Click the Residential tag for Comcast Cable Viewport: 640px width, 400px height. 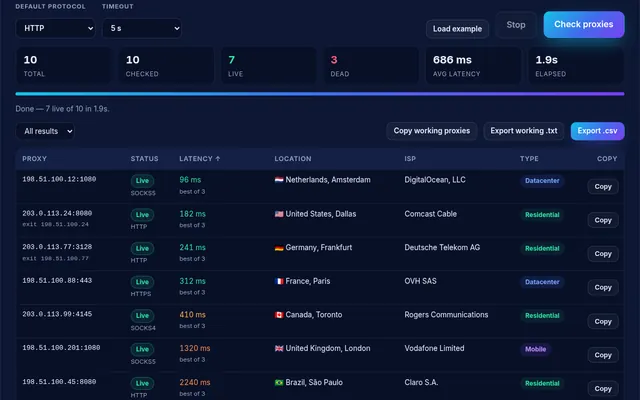[x=542, y=215]
